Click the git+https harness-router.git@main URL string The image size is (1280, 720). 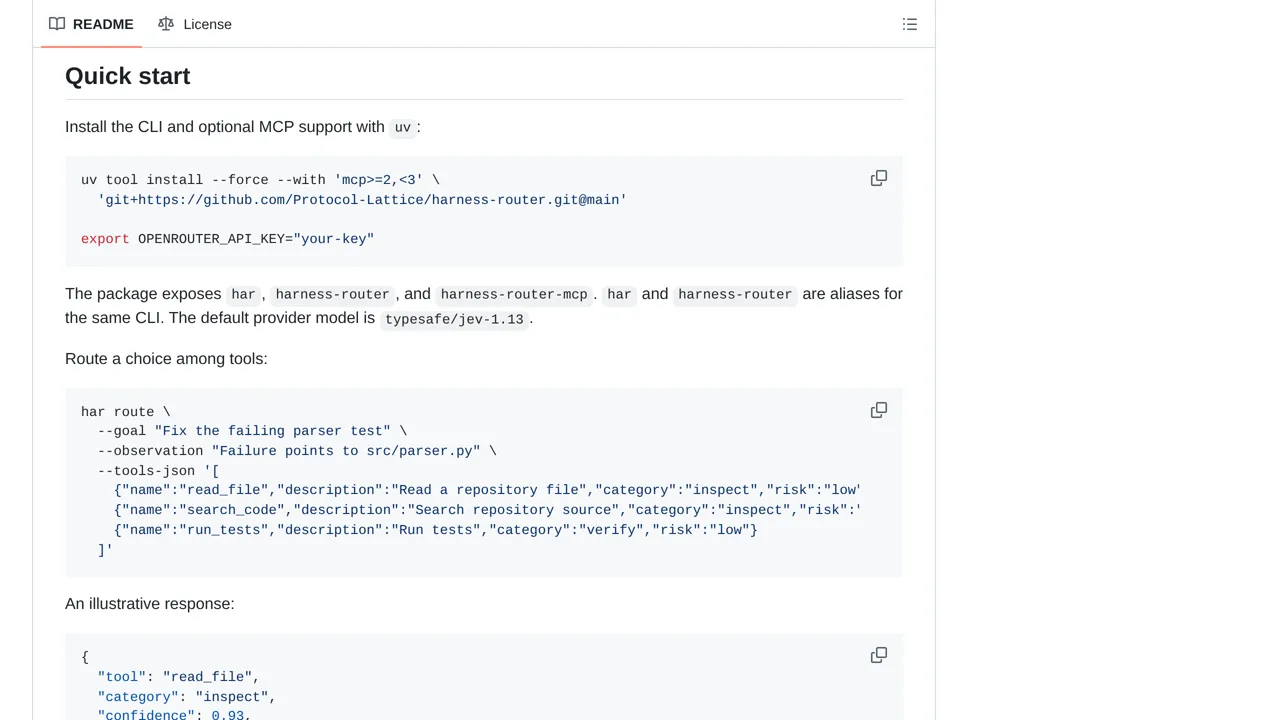pyautogui.click(x=362, y=200)
